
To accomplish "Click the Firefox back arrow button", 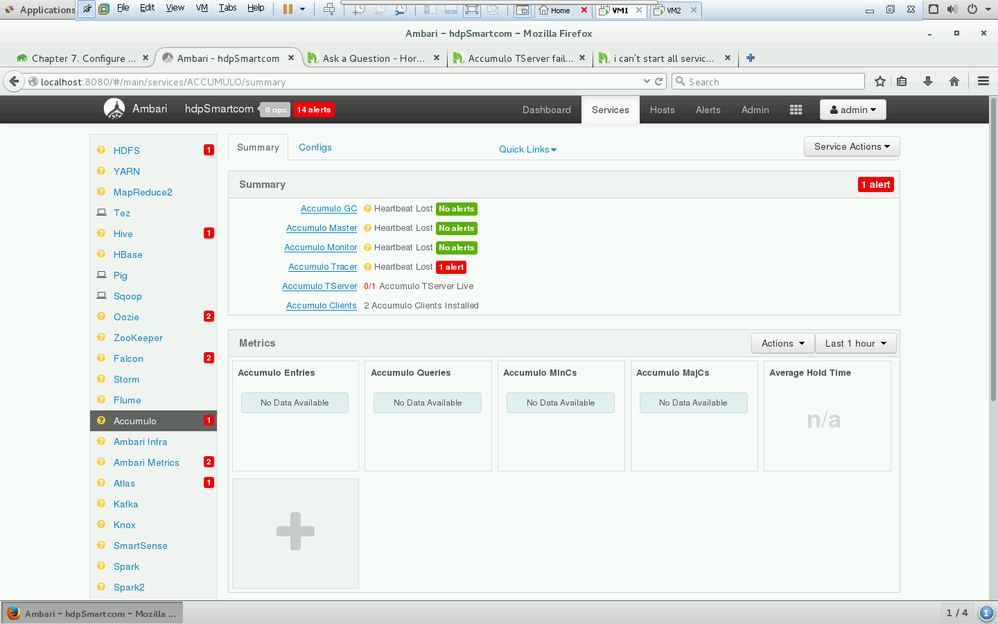I will tap(14, 82).
